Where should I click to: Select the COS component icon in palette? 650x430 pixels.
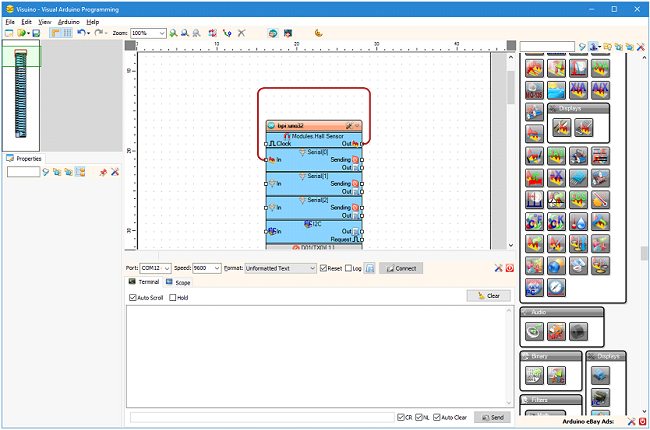[x=578, y=200]
